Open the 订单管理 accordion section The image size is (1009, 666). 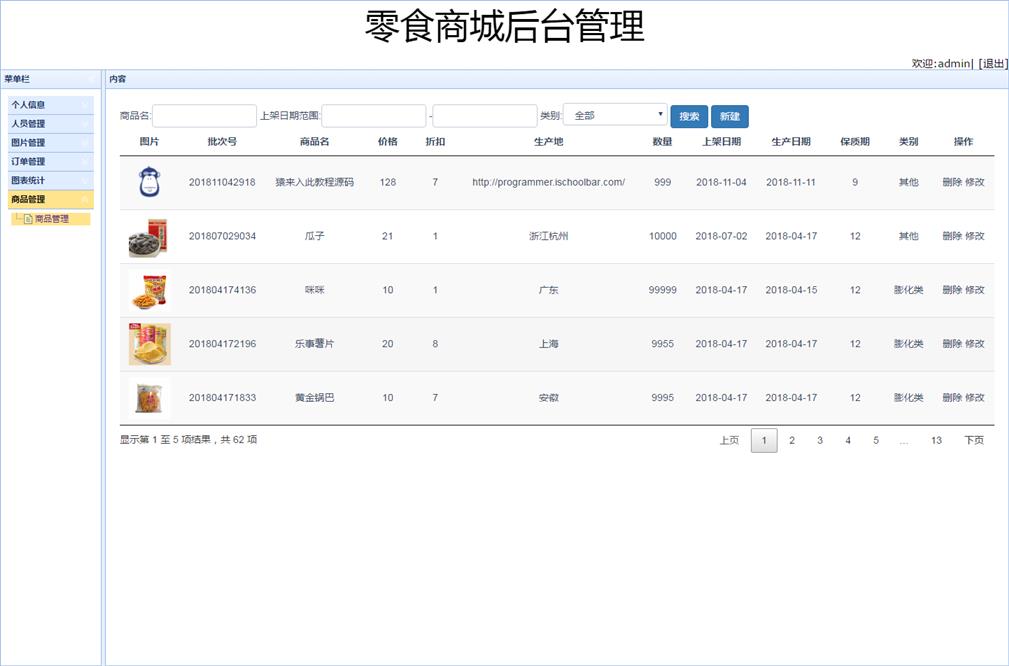point(50,162)
